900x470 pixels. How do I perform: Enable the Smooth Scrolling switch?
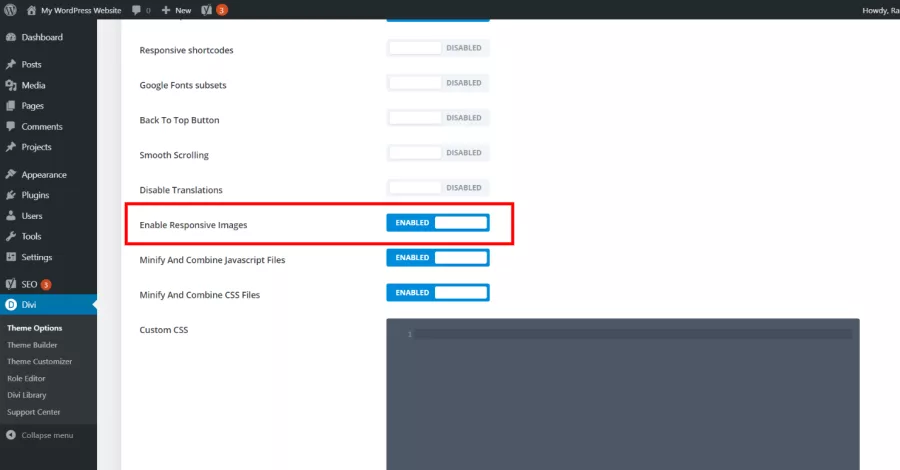tap(438, 153)
